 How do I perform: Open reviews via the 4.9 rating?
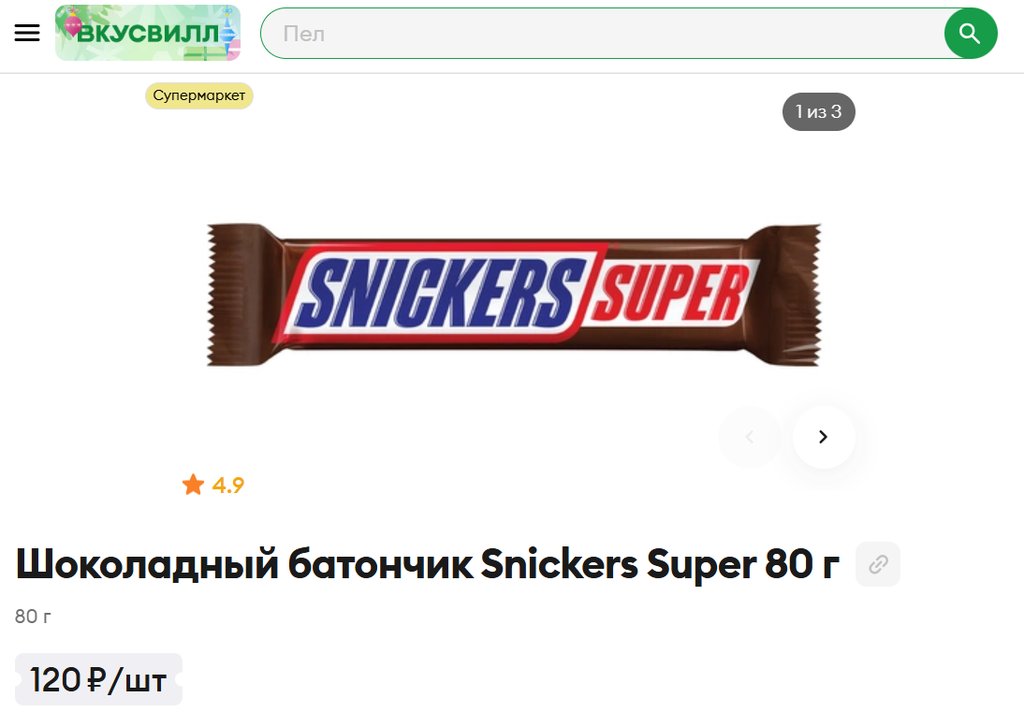click(228, 485)
